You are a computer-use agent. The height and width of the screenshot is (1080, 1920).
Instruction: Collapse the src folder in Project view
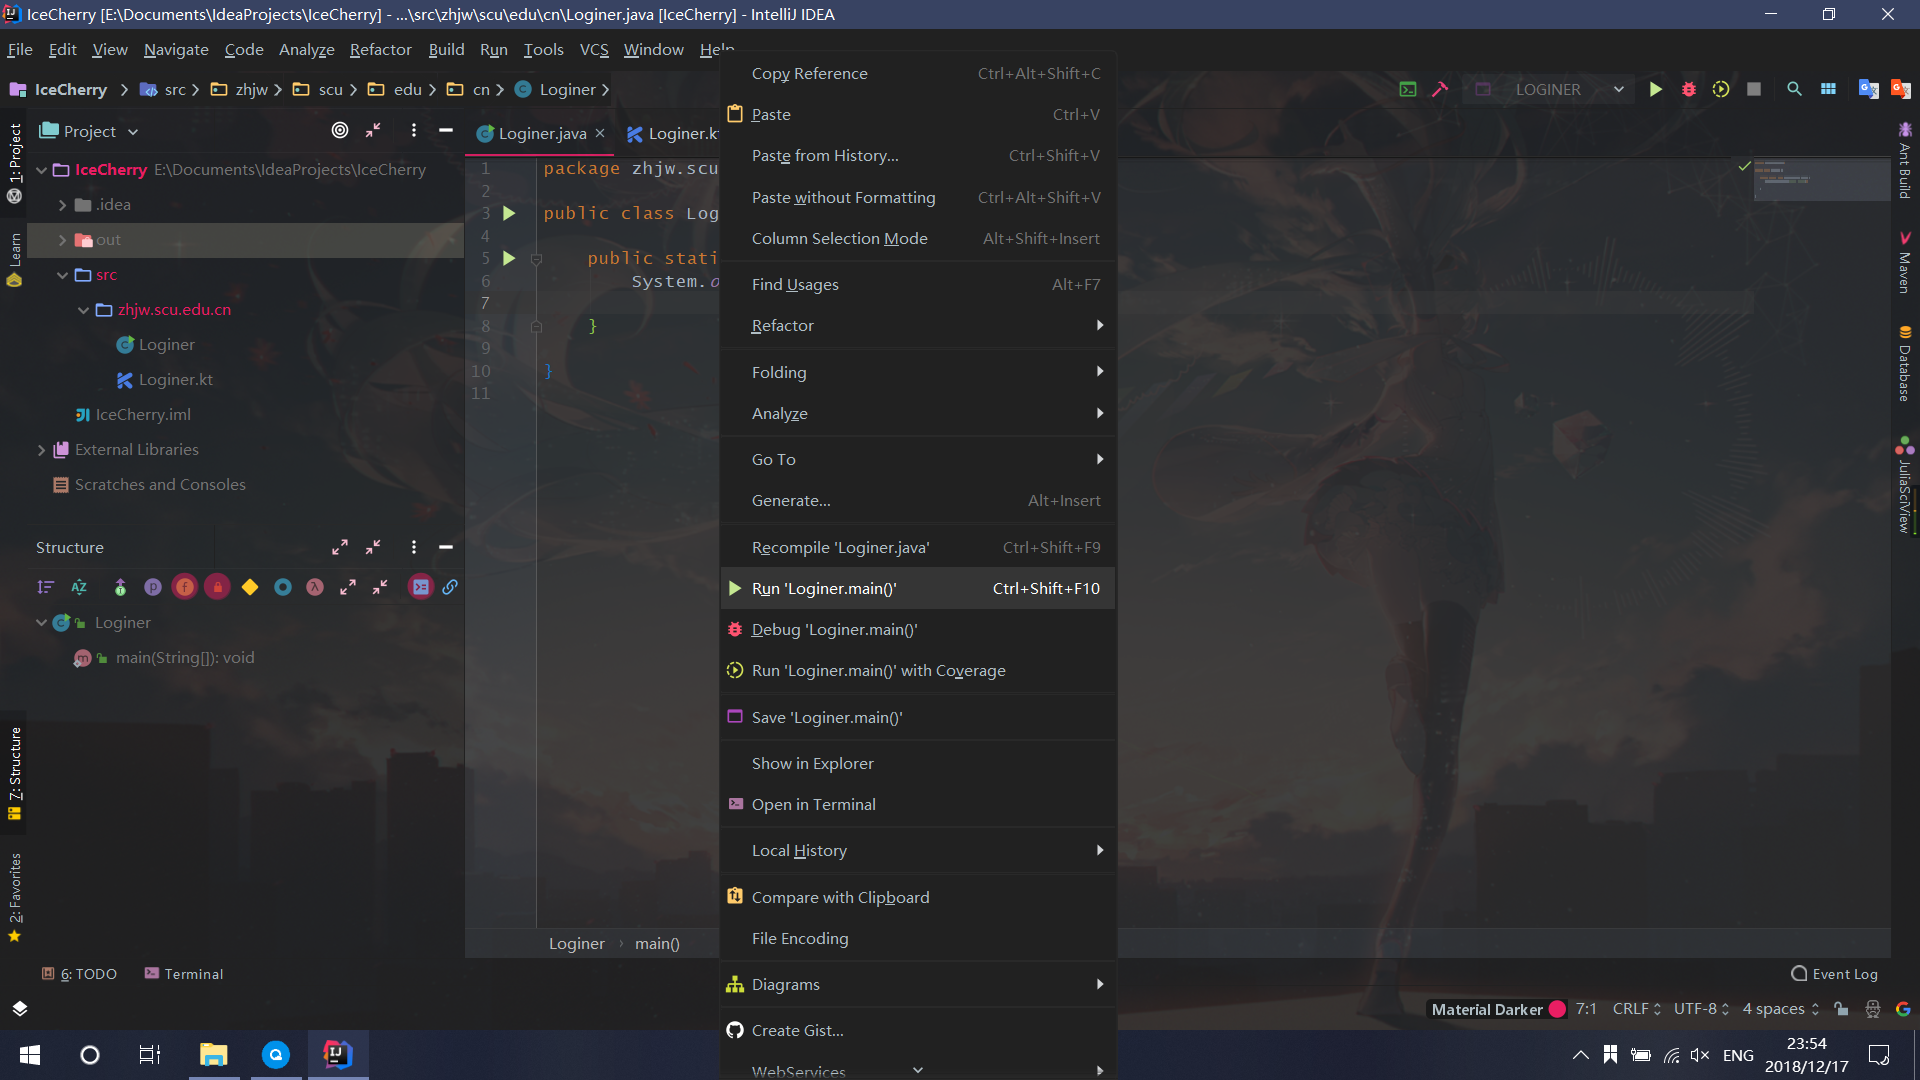click(62, 274)
